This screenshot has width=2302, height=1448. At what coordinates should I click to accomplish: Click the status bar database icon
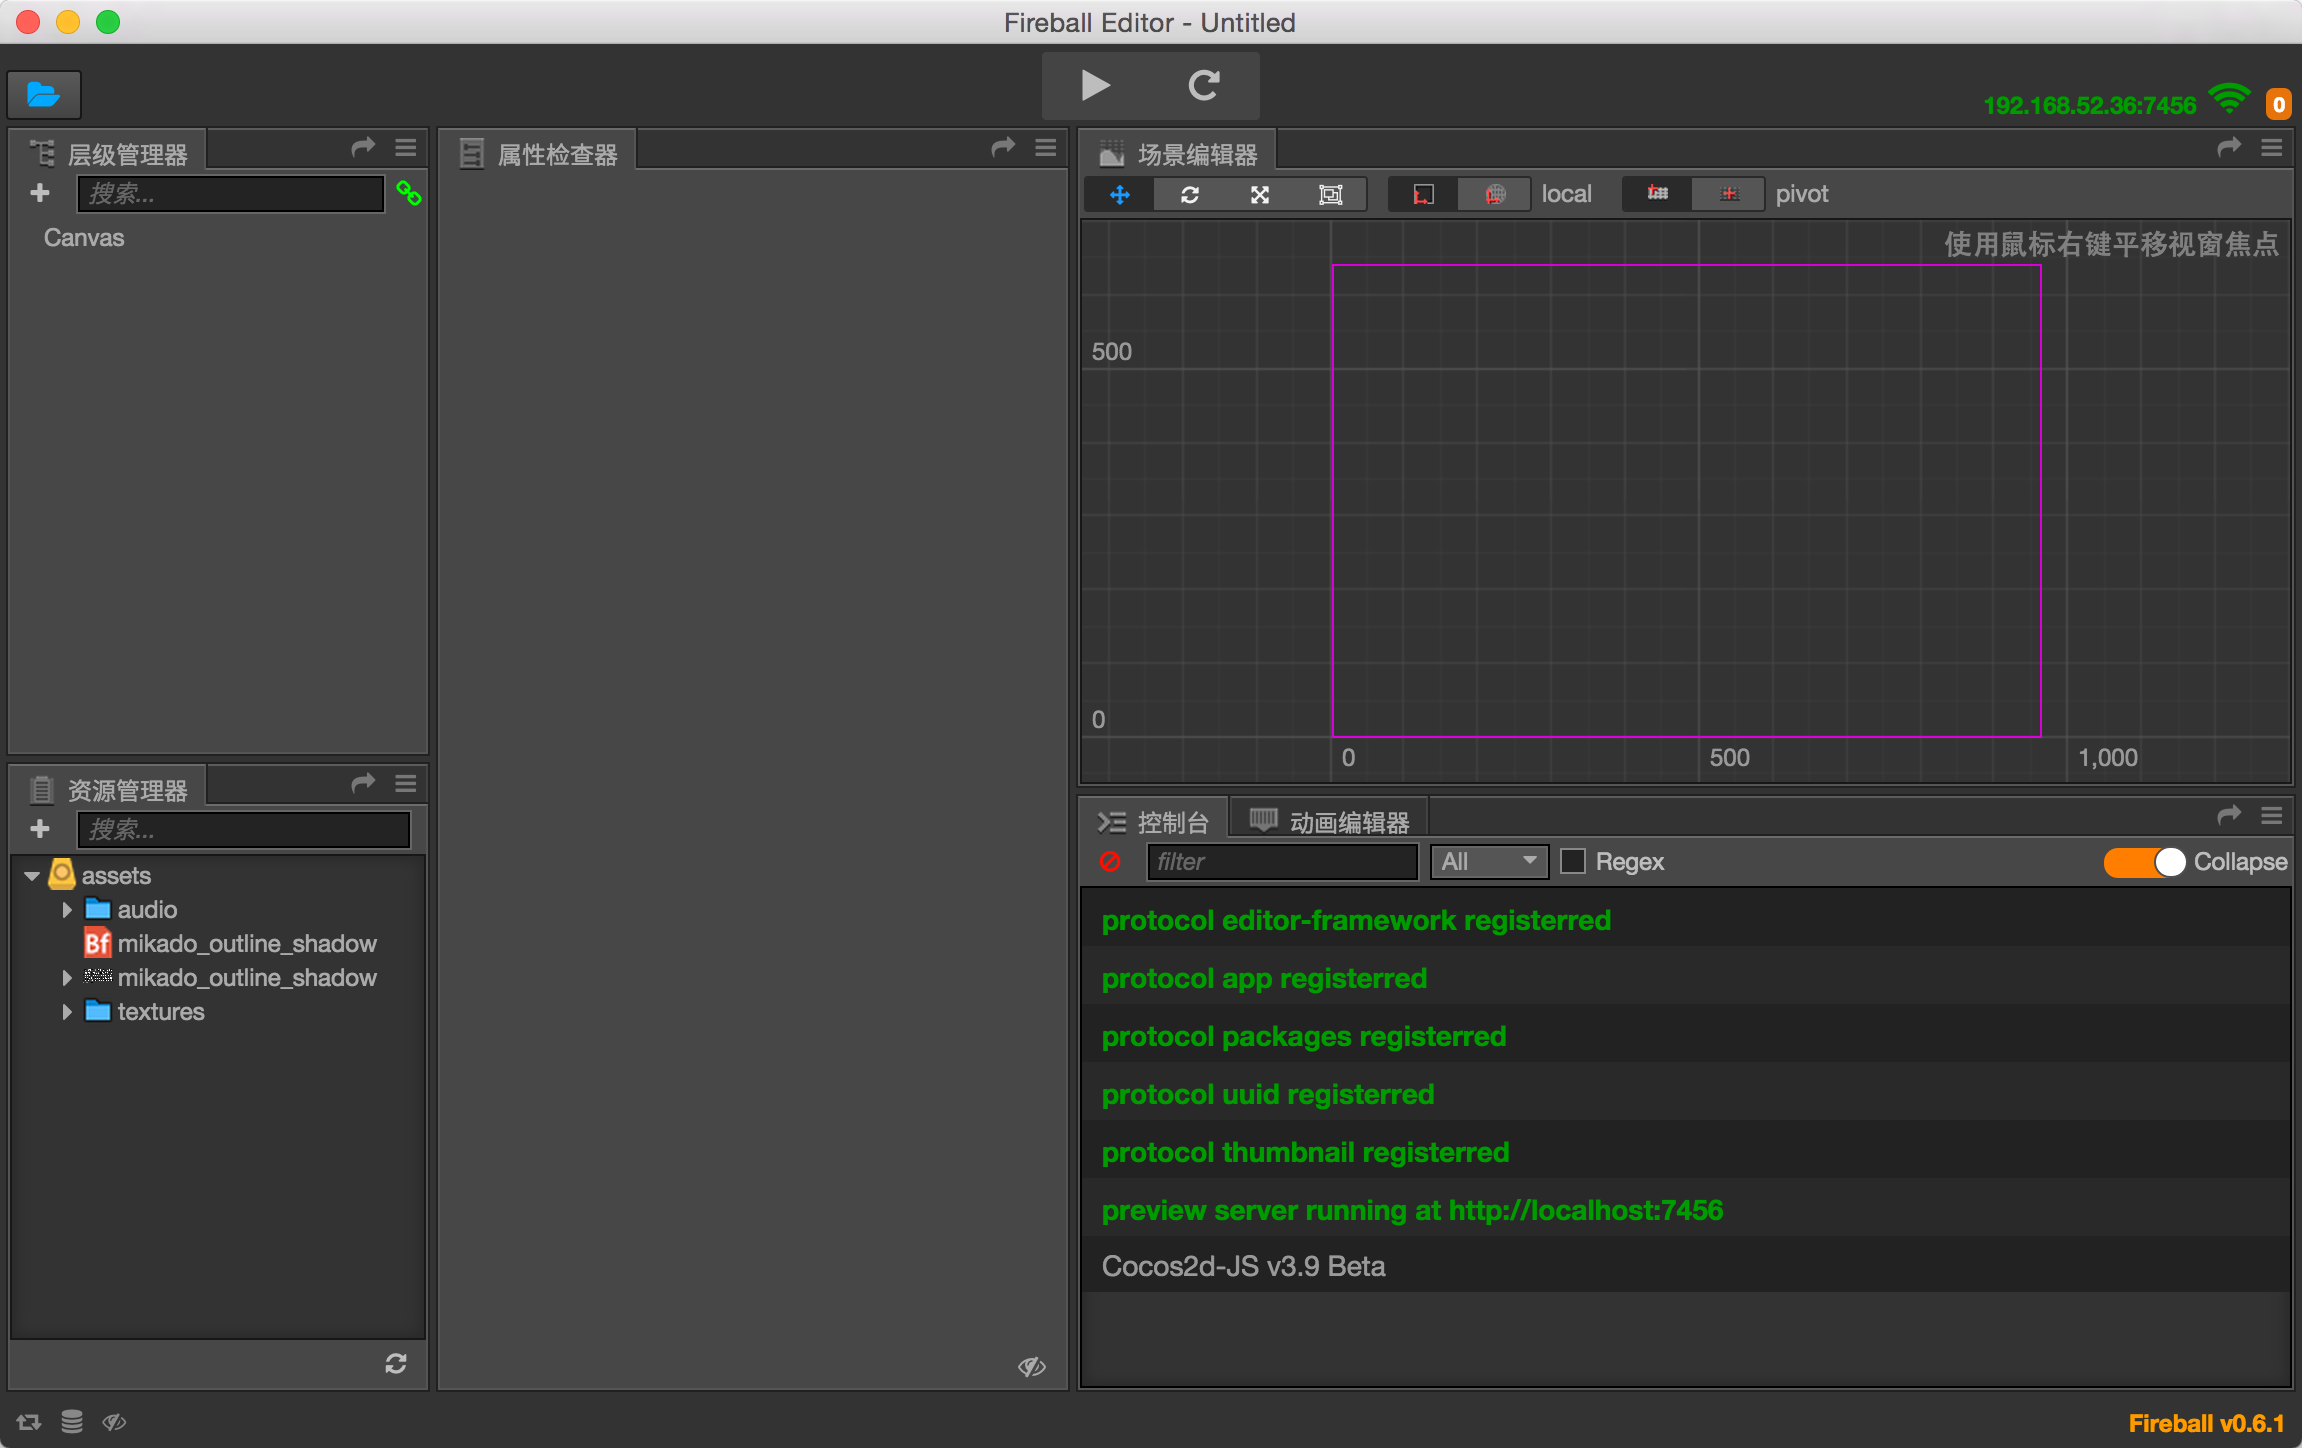tap(72, 1422)
